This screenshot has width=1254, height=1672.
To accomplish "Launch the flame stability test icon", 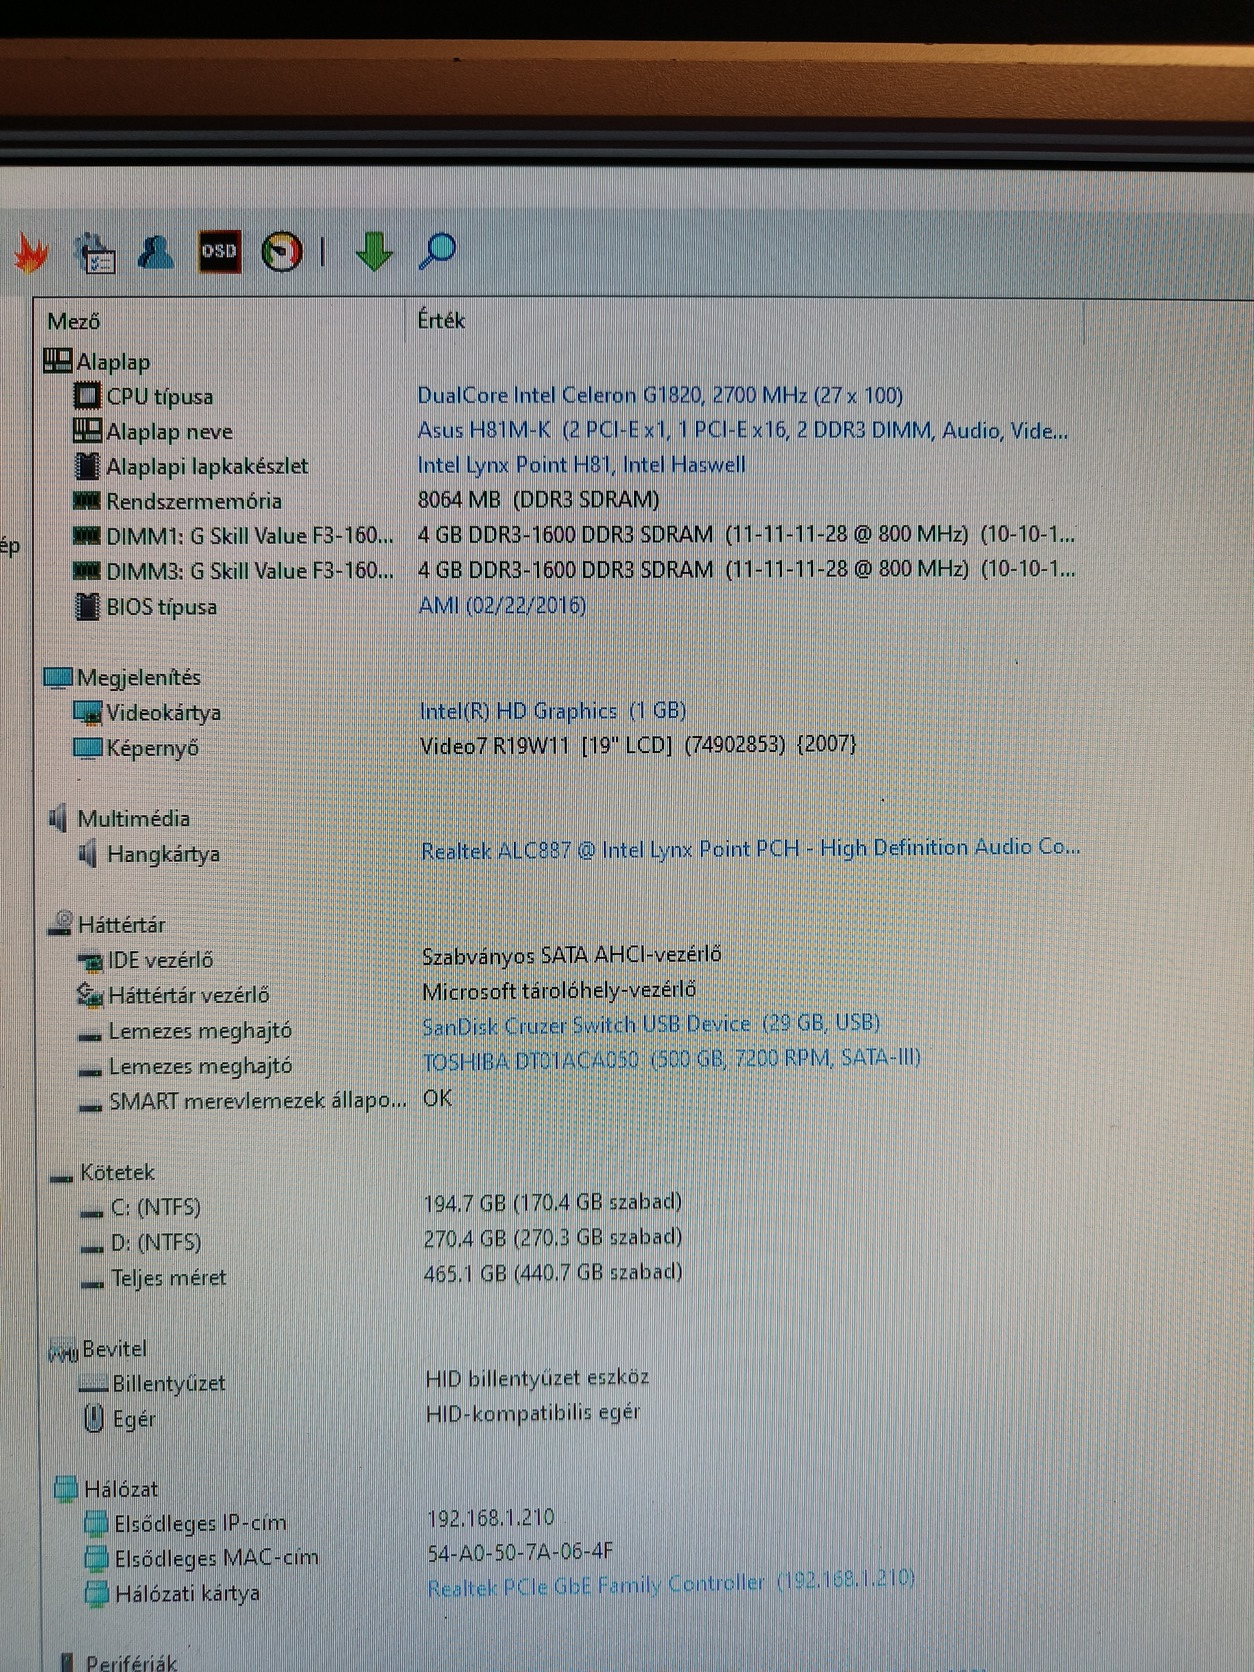I will [31, 254].
